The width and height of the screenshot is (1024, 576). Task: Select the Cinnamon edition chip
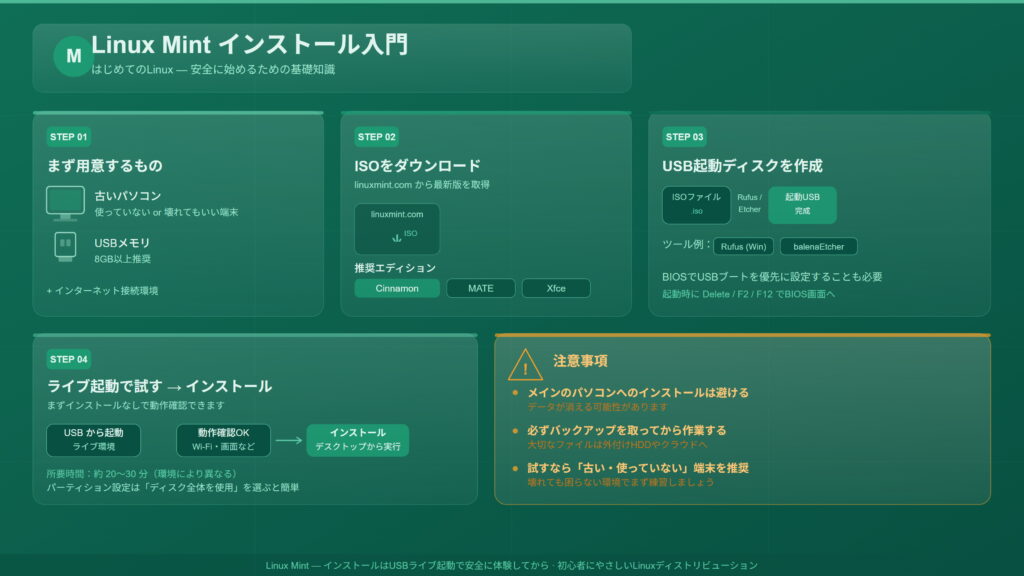[397, 288]
